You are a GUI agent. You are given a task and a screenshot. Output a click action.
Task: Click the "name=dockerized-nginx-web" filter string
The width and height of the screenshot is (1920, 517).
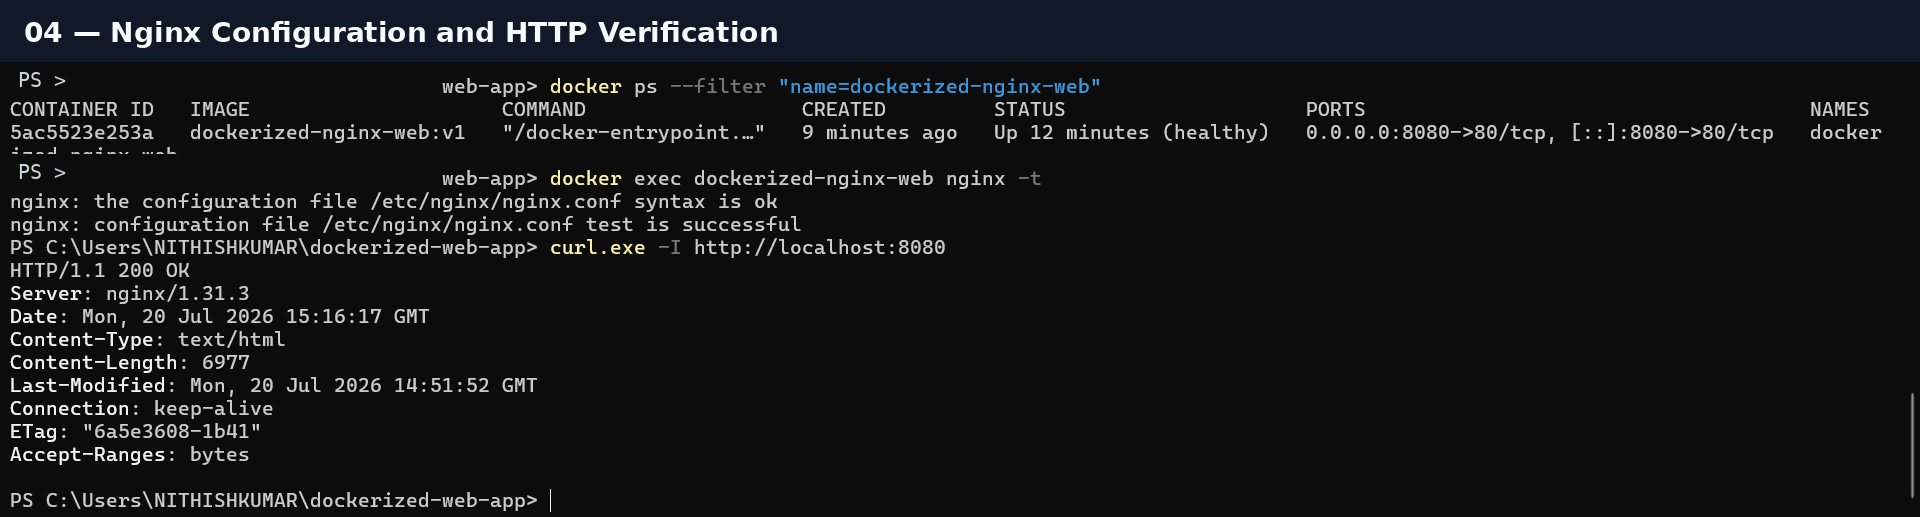939,86
